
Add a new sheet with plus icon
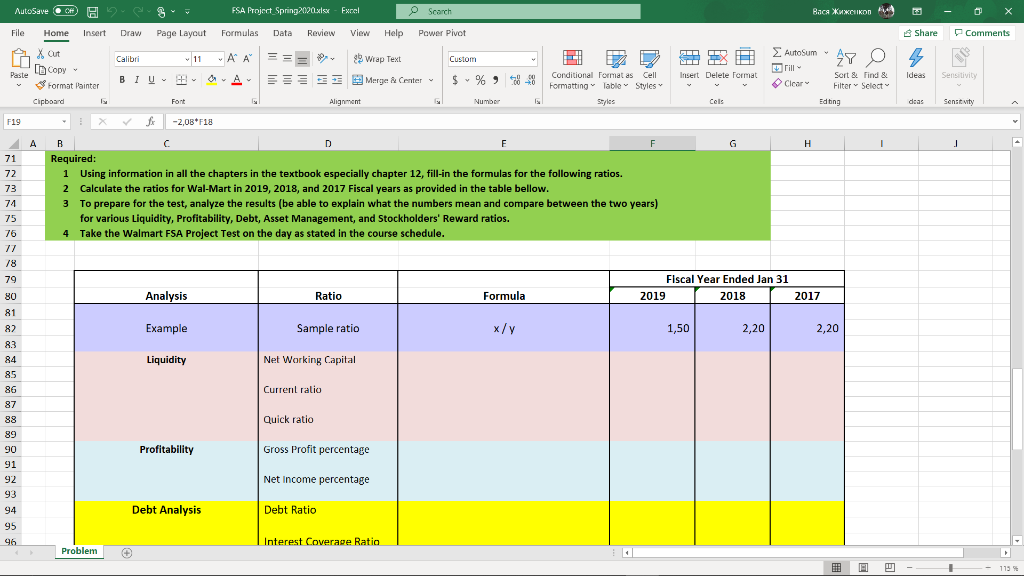[x=127, y=552]
